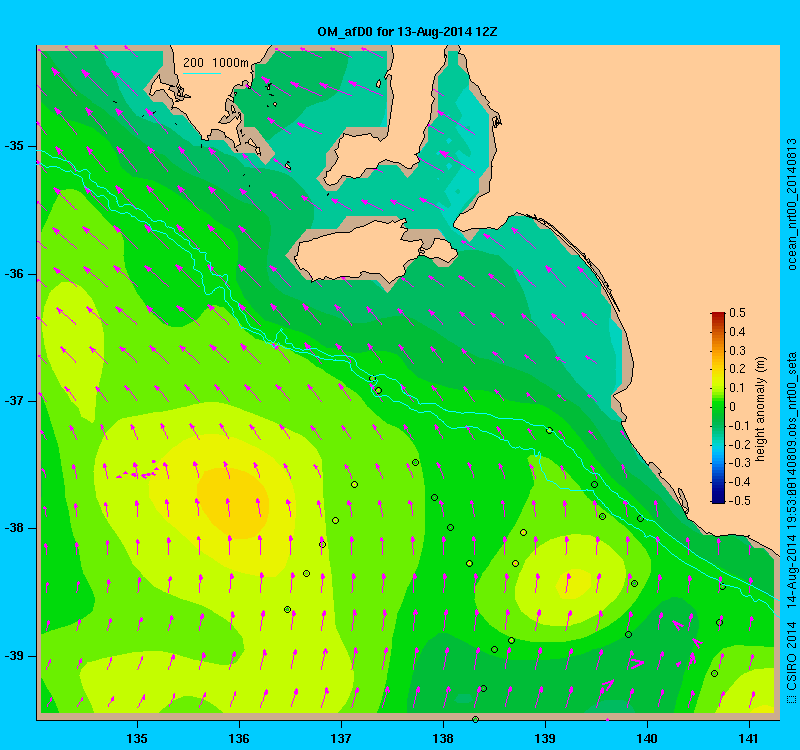Click the -38 latitude axis label
The image size is (800, 750).
click(x=14, y=528)
